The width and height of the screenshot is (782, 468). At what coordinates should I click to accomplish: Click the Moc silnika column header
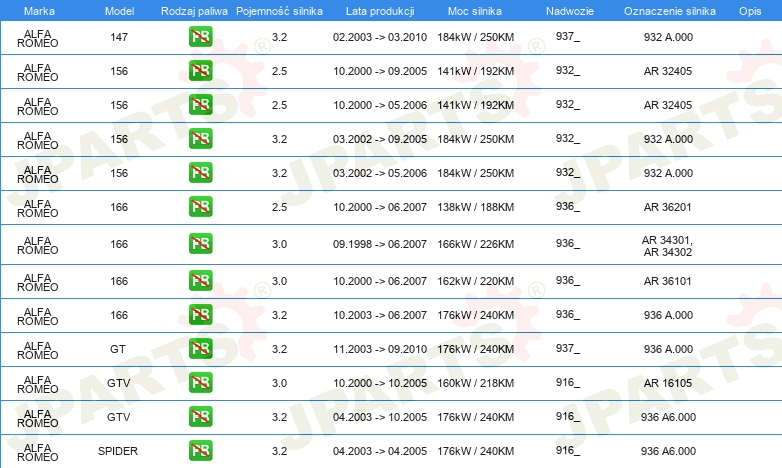click(x=475, y=11)
